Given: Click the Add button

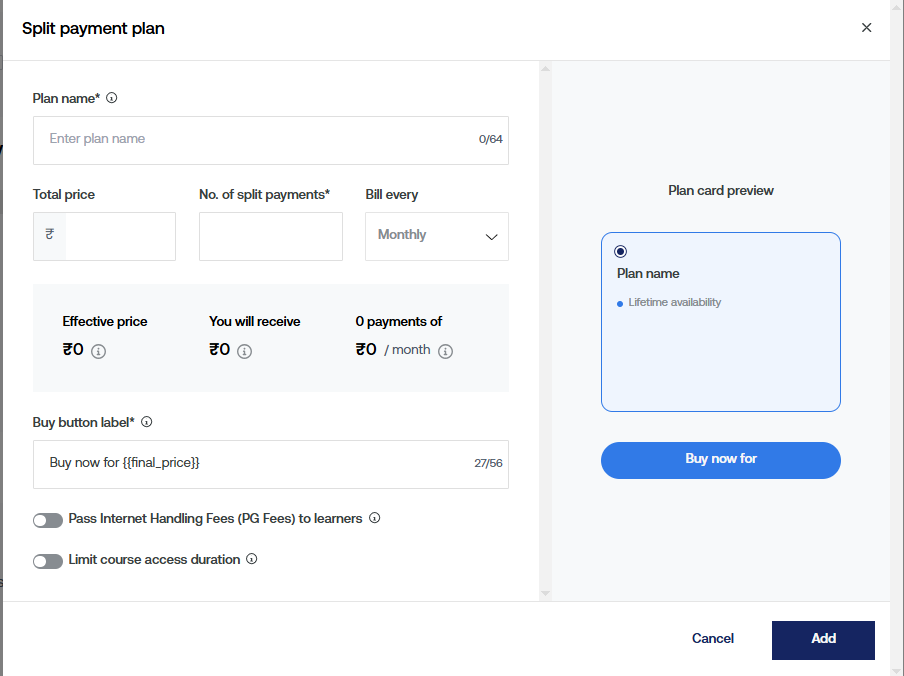Looking at the screenshot, I should (x=823, y=640).
